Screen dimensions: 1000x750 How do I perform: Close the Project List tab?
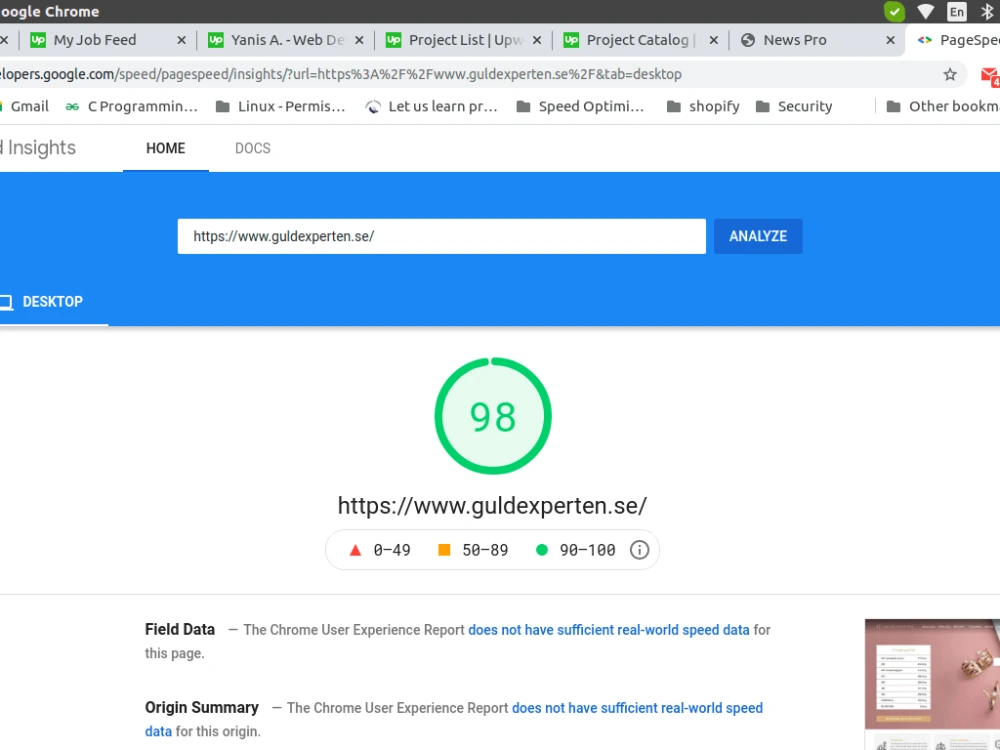coord(537,40)
